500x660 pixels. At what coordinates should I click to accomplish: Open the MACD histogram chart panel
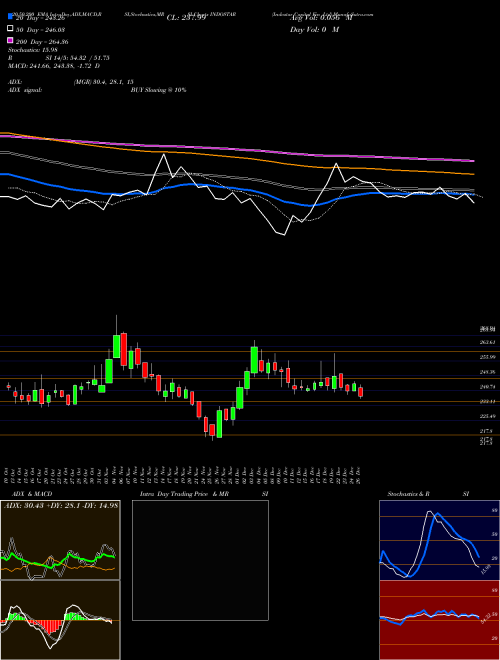point(60,620)
